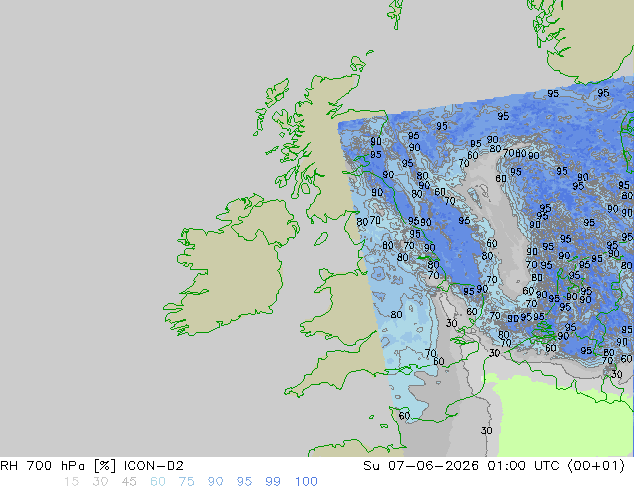634x490 pixels.
Task: Click the Ireland landmass on the map
Action: 230,267
